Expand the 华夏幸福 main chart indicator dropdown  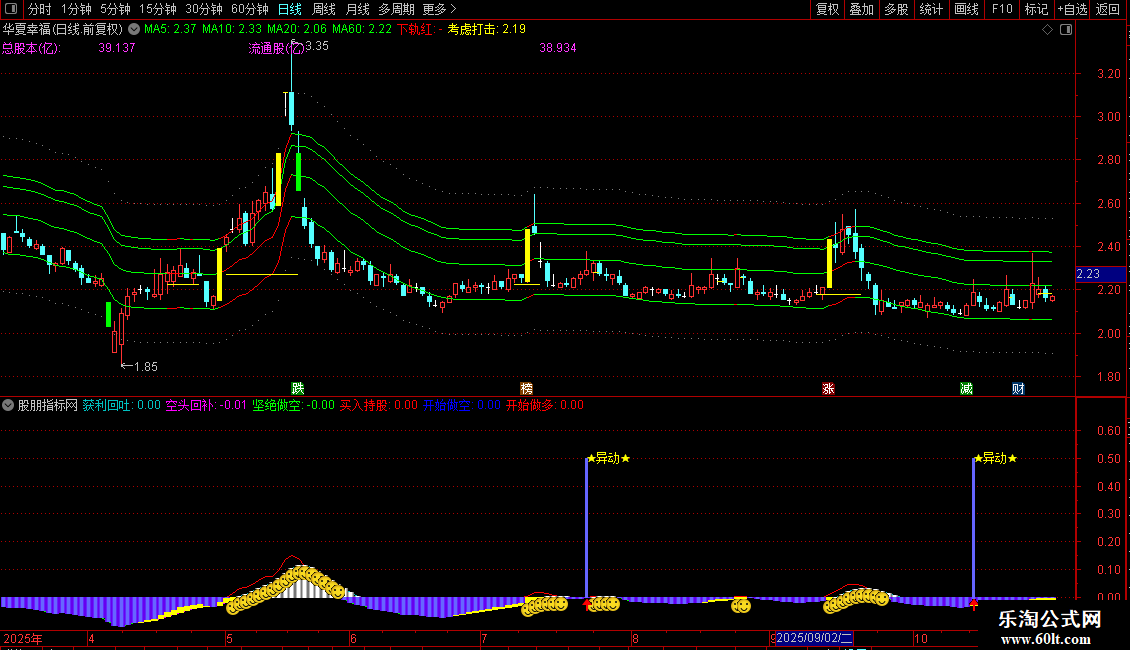coord(135,29)
